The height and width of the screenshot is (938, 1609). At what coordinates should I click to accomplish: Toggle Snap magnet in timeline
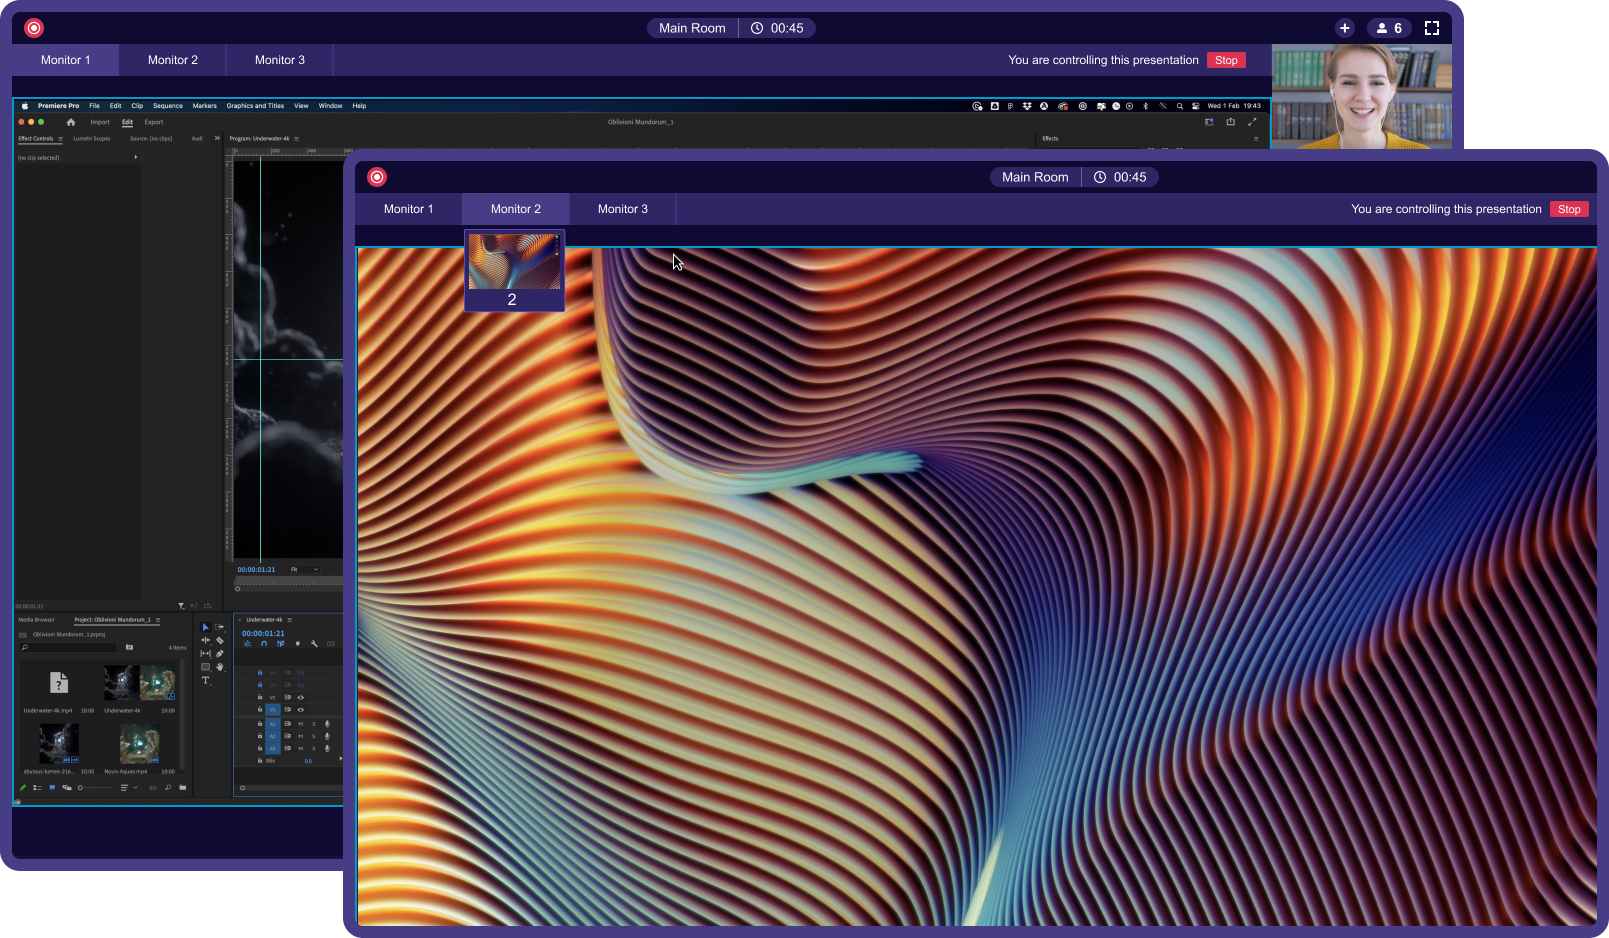pyautogui.click(x=264, y=644)
